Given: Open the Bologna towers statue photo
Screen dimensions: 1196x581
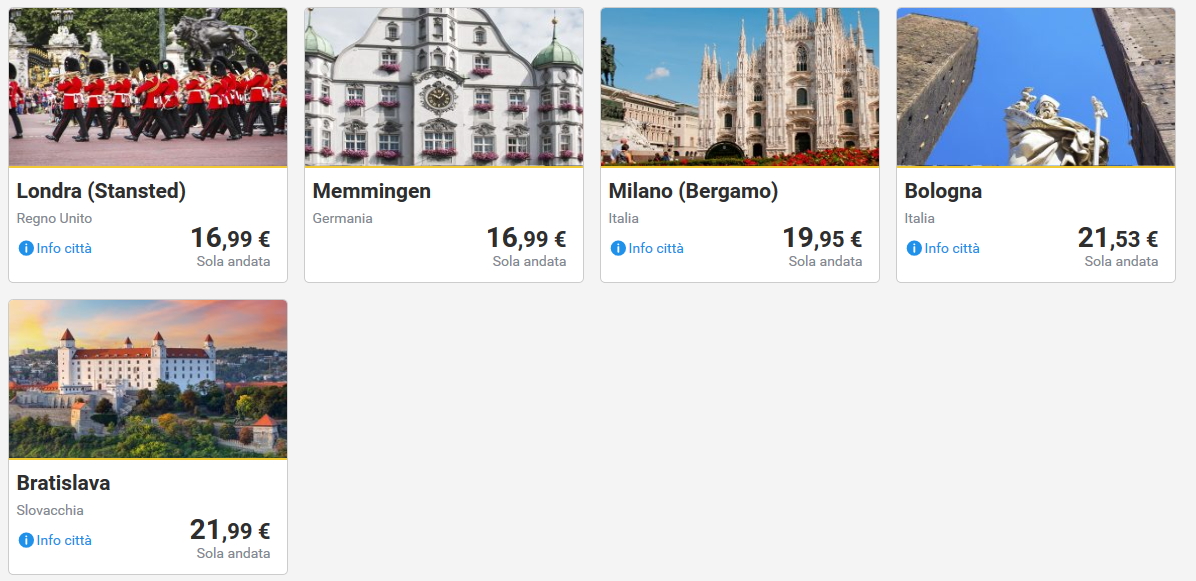Looking at the screenshot, I should [1036, 87].
